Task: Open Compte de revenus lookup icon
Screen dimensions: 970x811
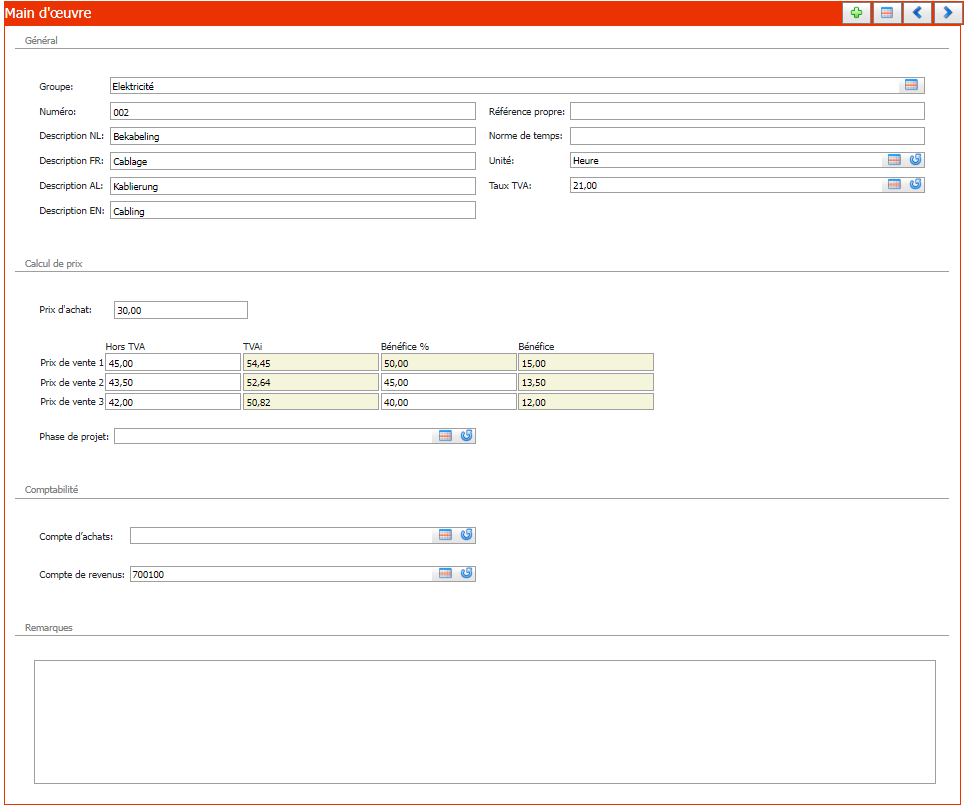Action: click(x=445, y=574)
